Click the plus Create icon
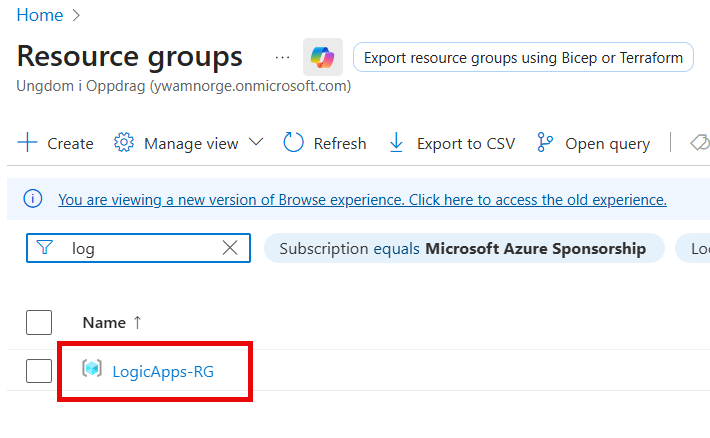710x438 pixels. tap(27, 143)
